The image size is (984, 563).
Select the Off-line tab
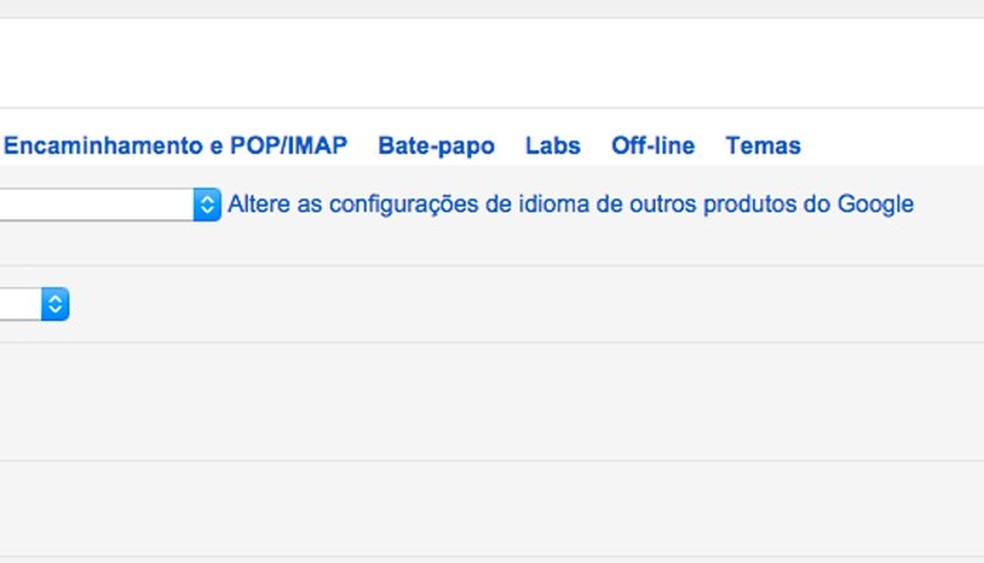pos(653,146)
